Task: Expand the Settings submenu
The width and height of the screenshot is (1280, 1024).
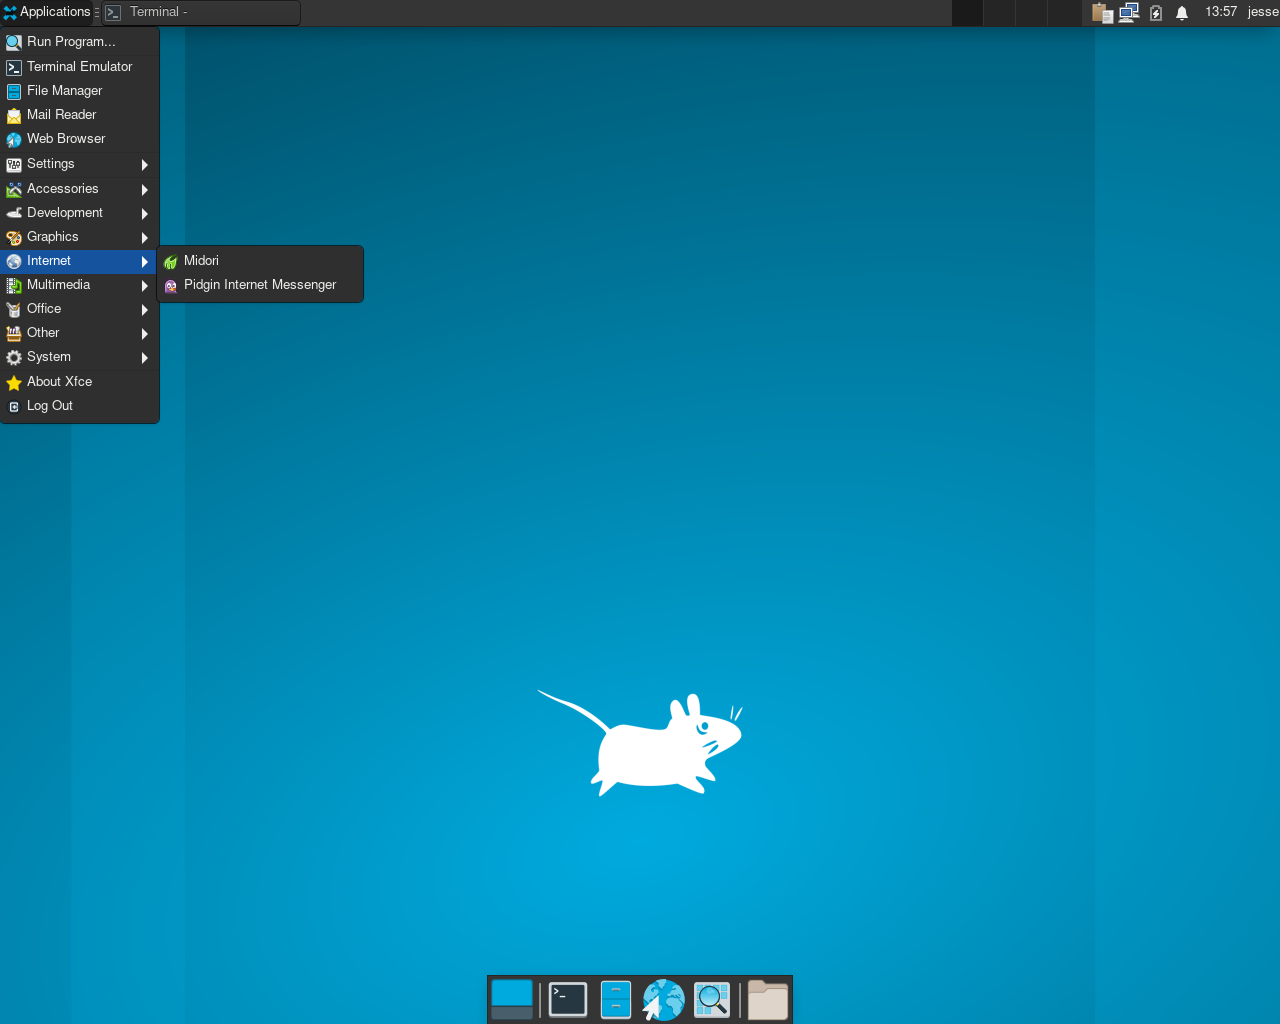Action: (79, 164)
